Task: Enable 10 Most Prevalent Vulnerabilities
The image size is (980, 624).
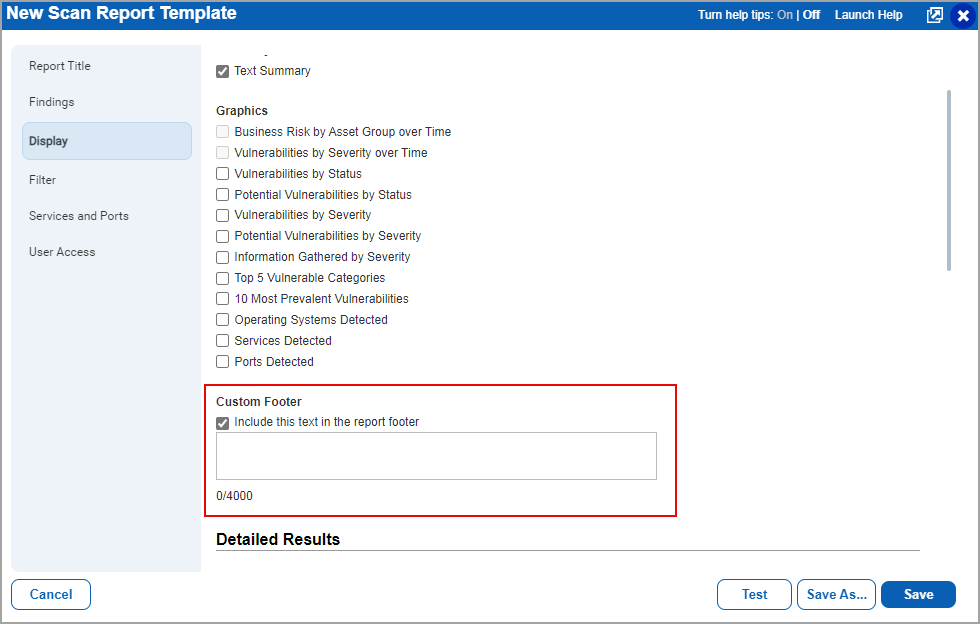Action: [222, 298]
